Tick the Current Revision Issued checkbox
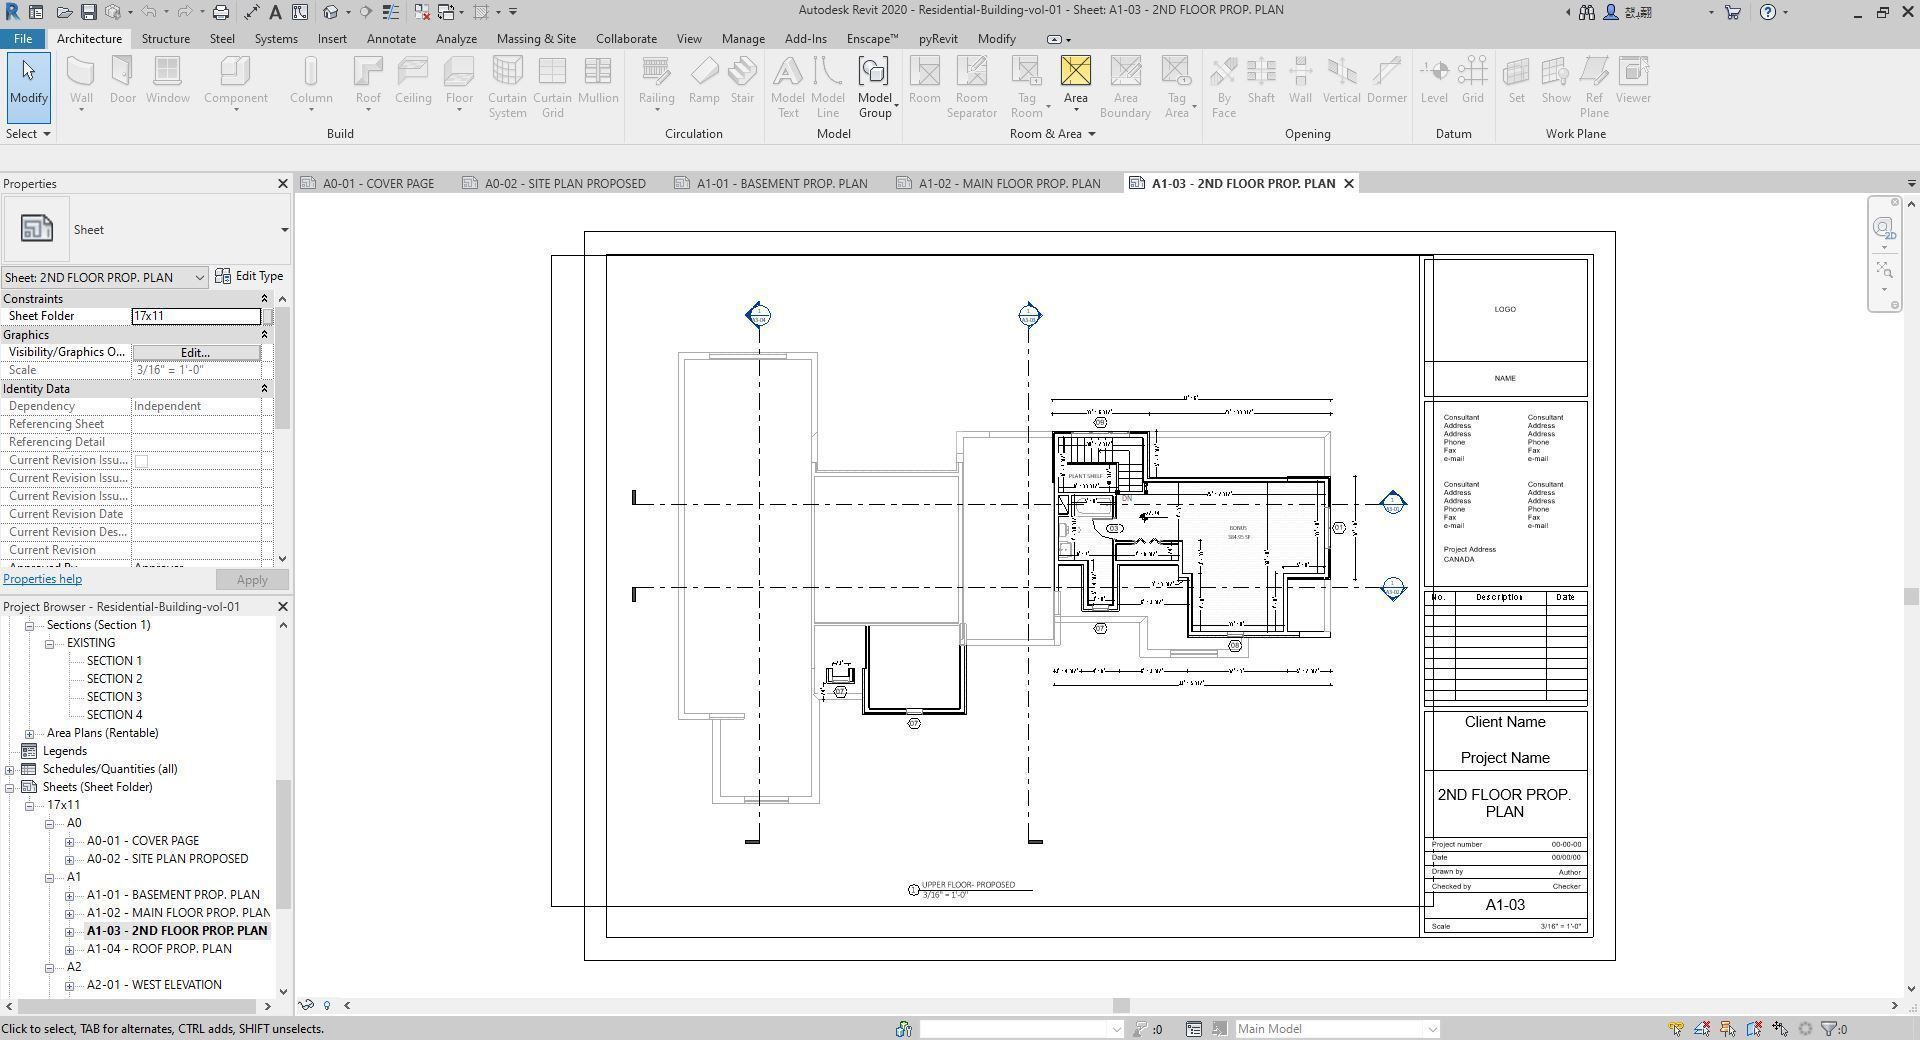This screenshot has height=1040, width=1920. [141, 461]
